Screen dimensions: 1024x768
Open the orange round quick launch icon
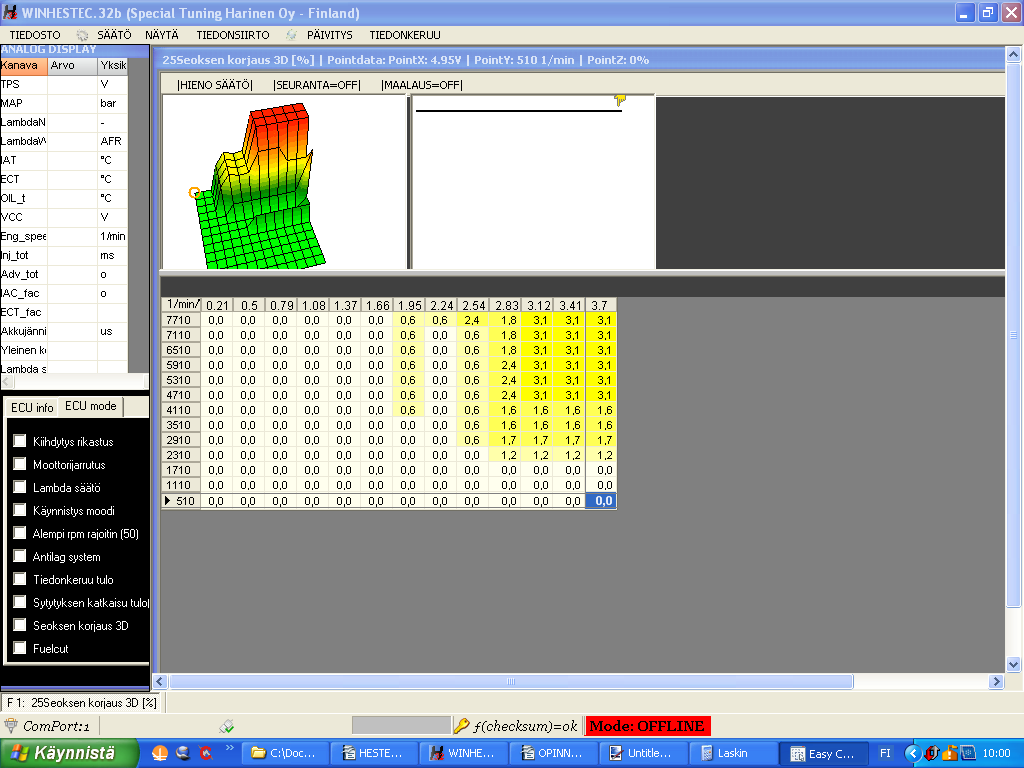(160, 753)
